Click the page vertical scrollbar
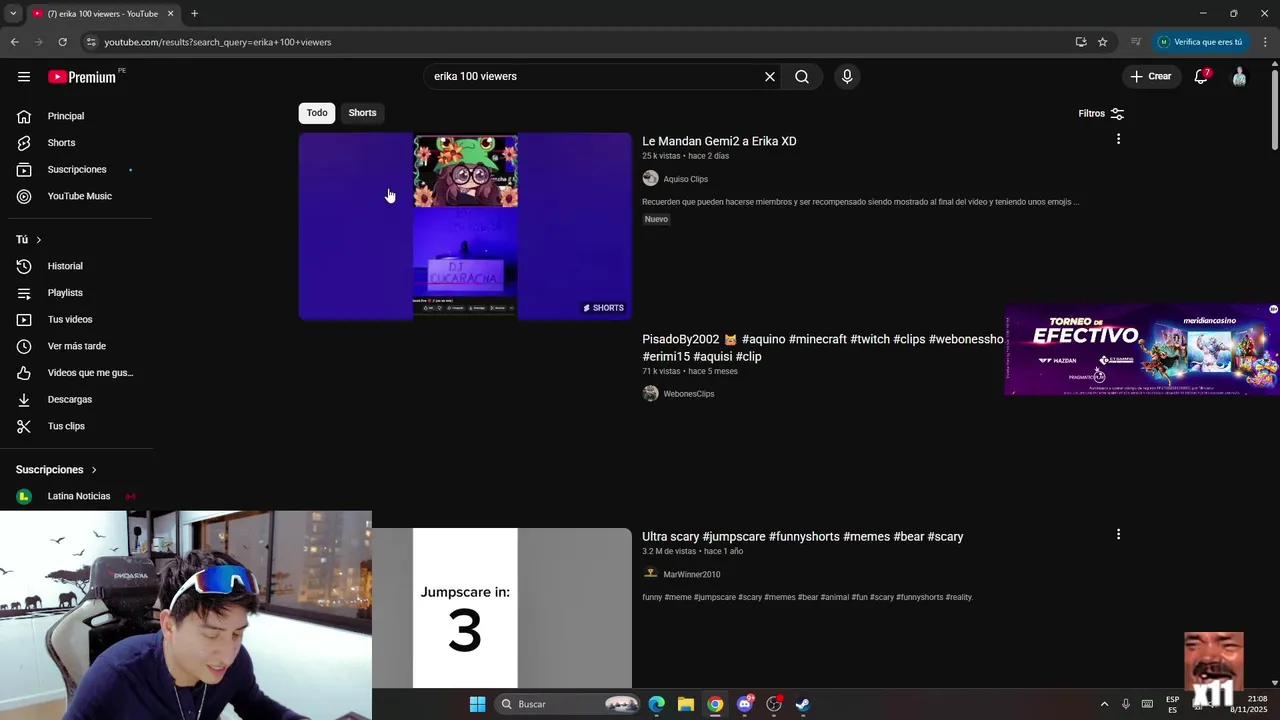 pyautogui.click(x=1275, y=108)
